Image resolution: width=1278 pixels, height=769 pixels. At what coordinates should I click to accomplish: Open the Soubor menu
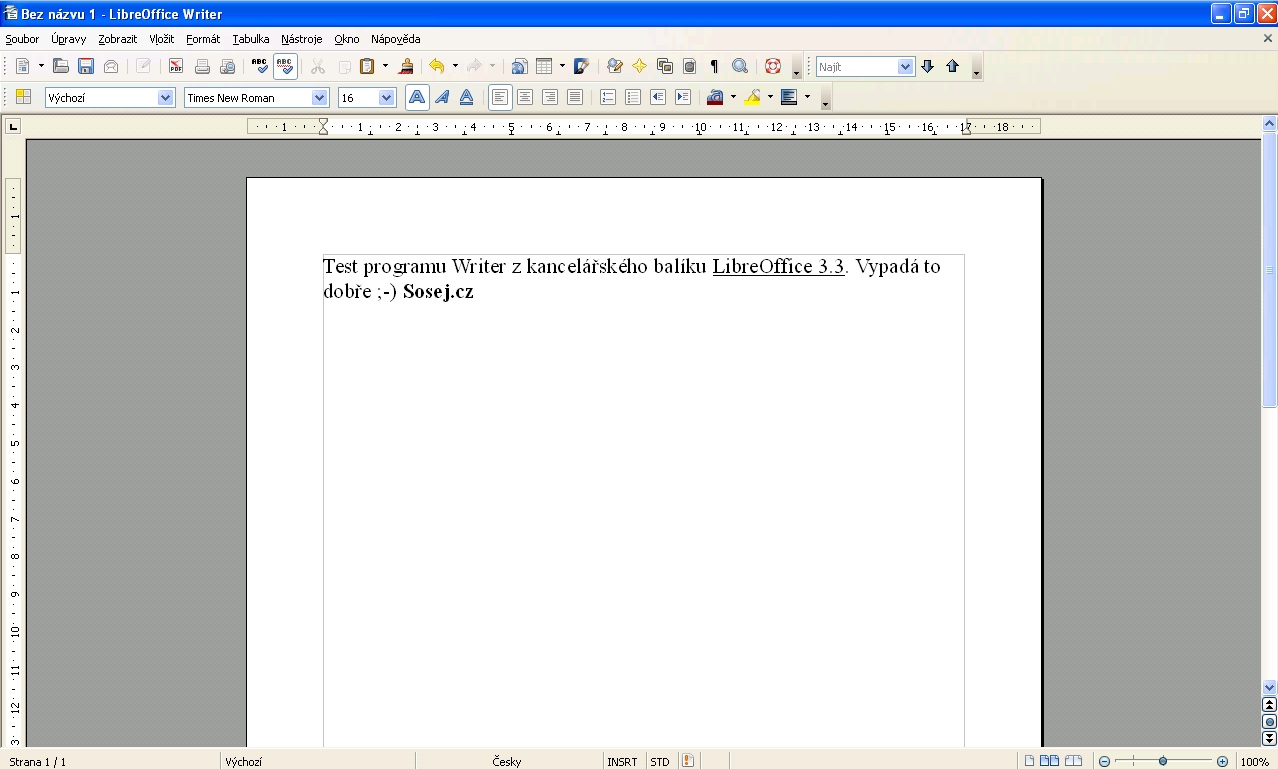(x=22, y=39)
